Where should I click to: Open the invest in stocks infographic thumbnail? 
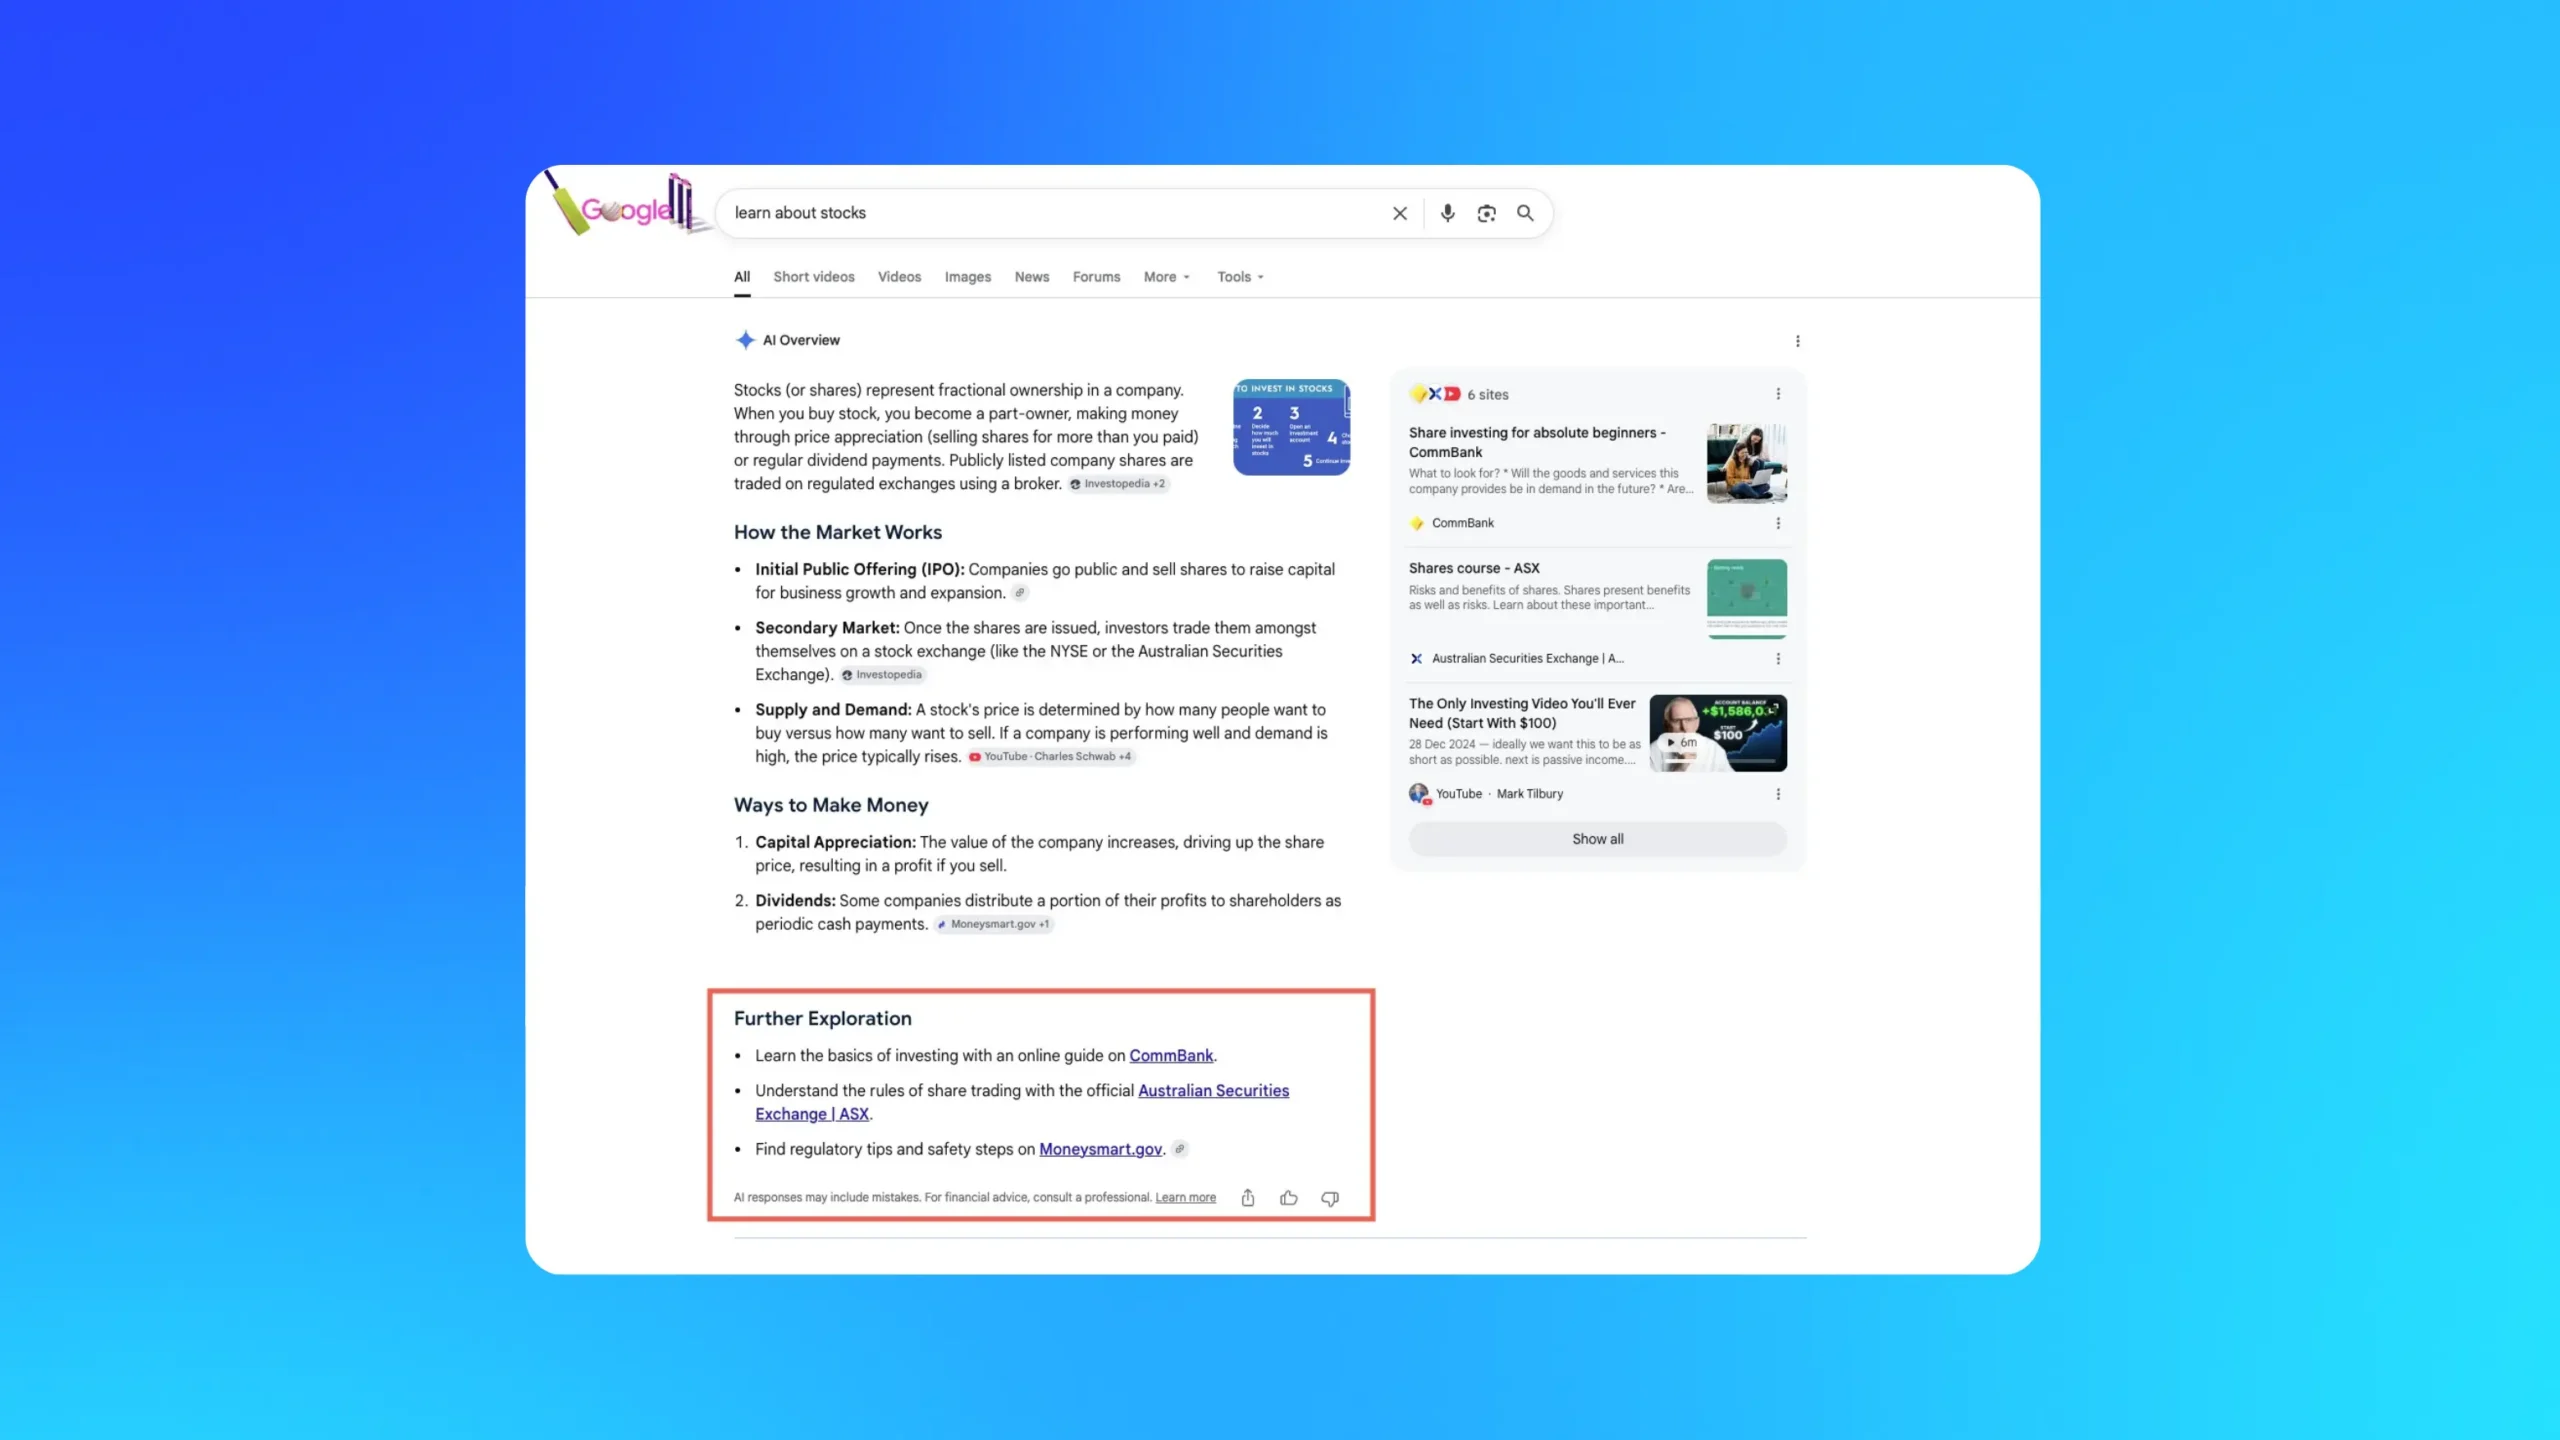tap(1291, 427)
